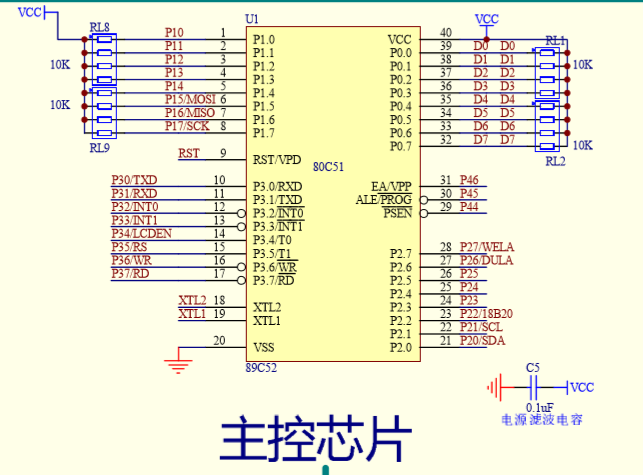Click the inversion bubble on the ALE/PROG pin
This screenshot has height=475, width=643.
point(424,200)
